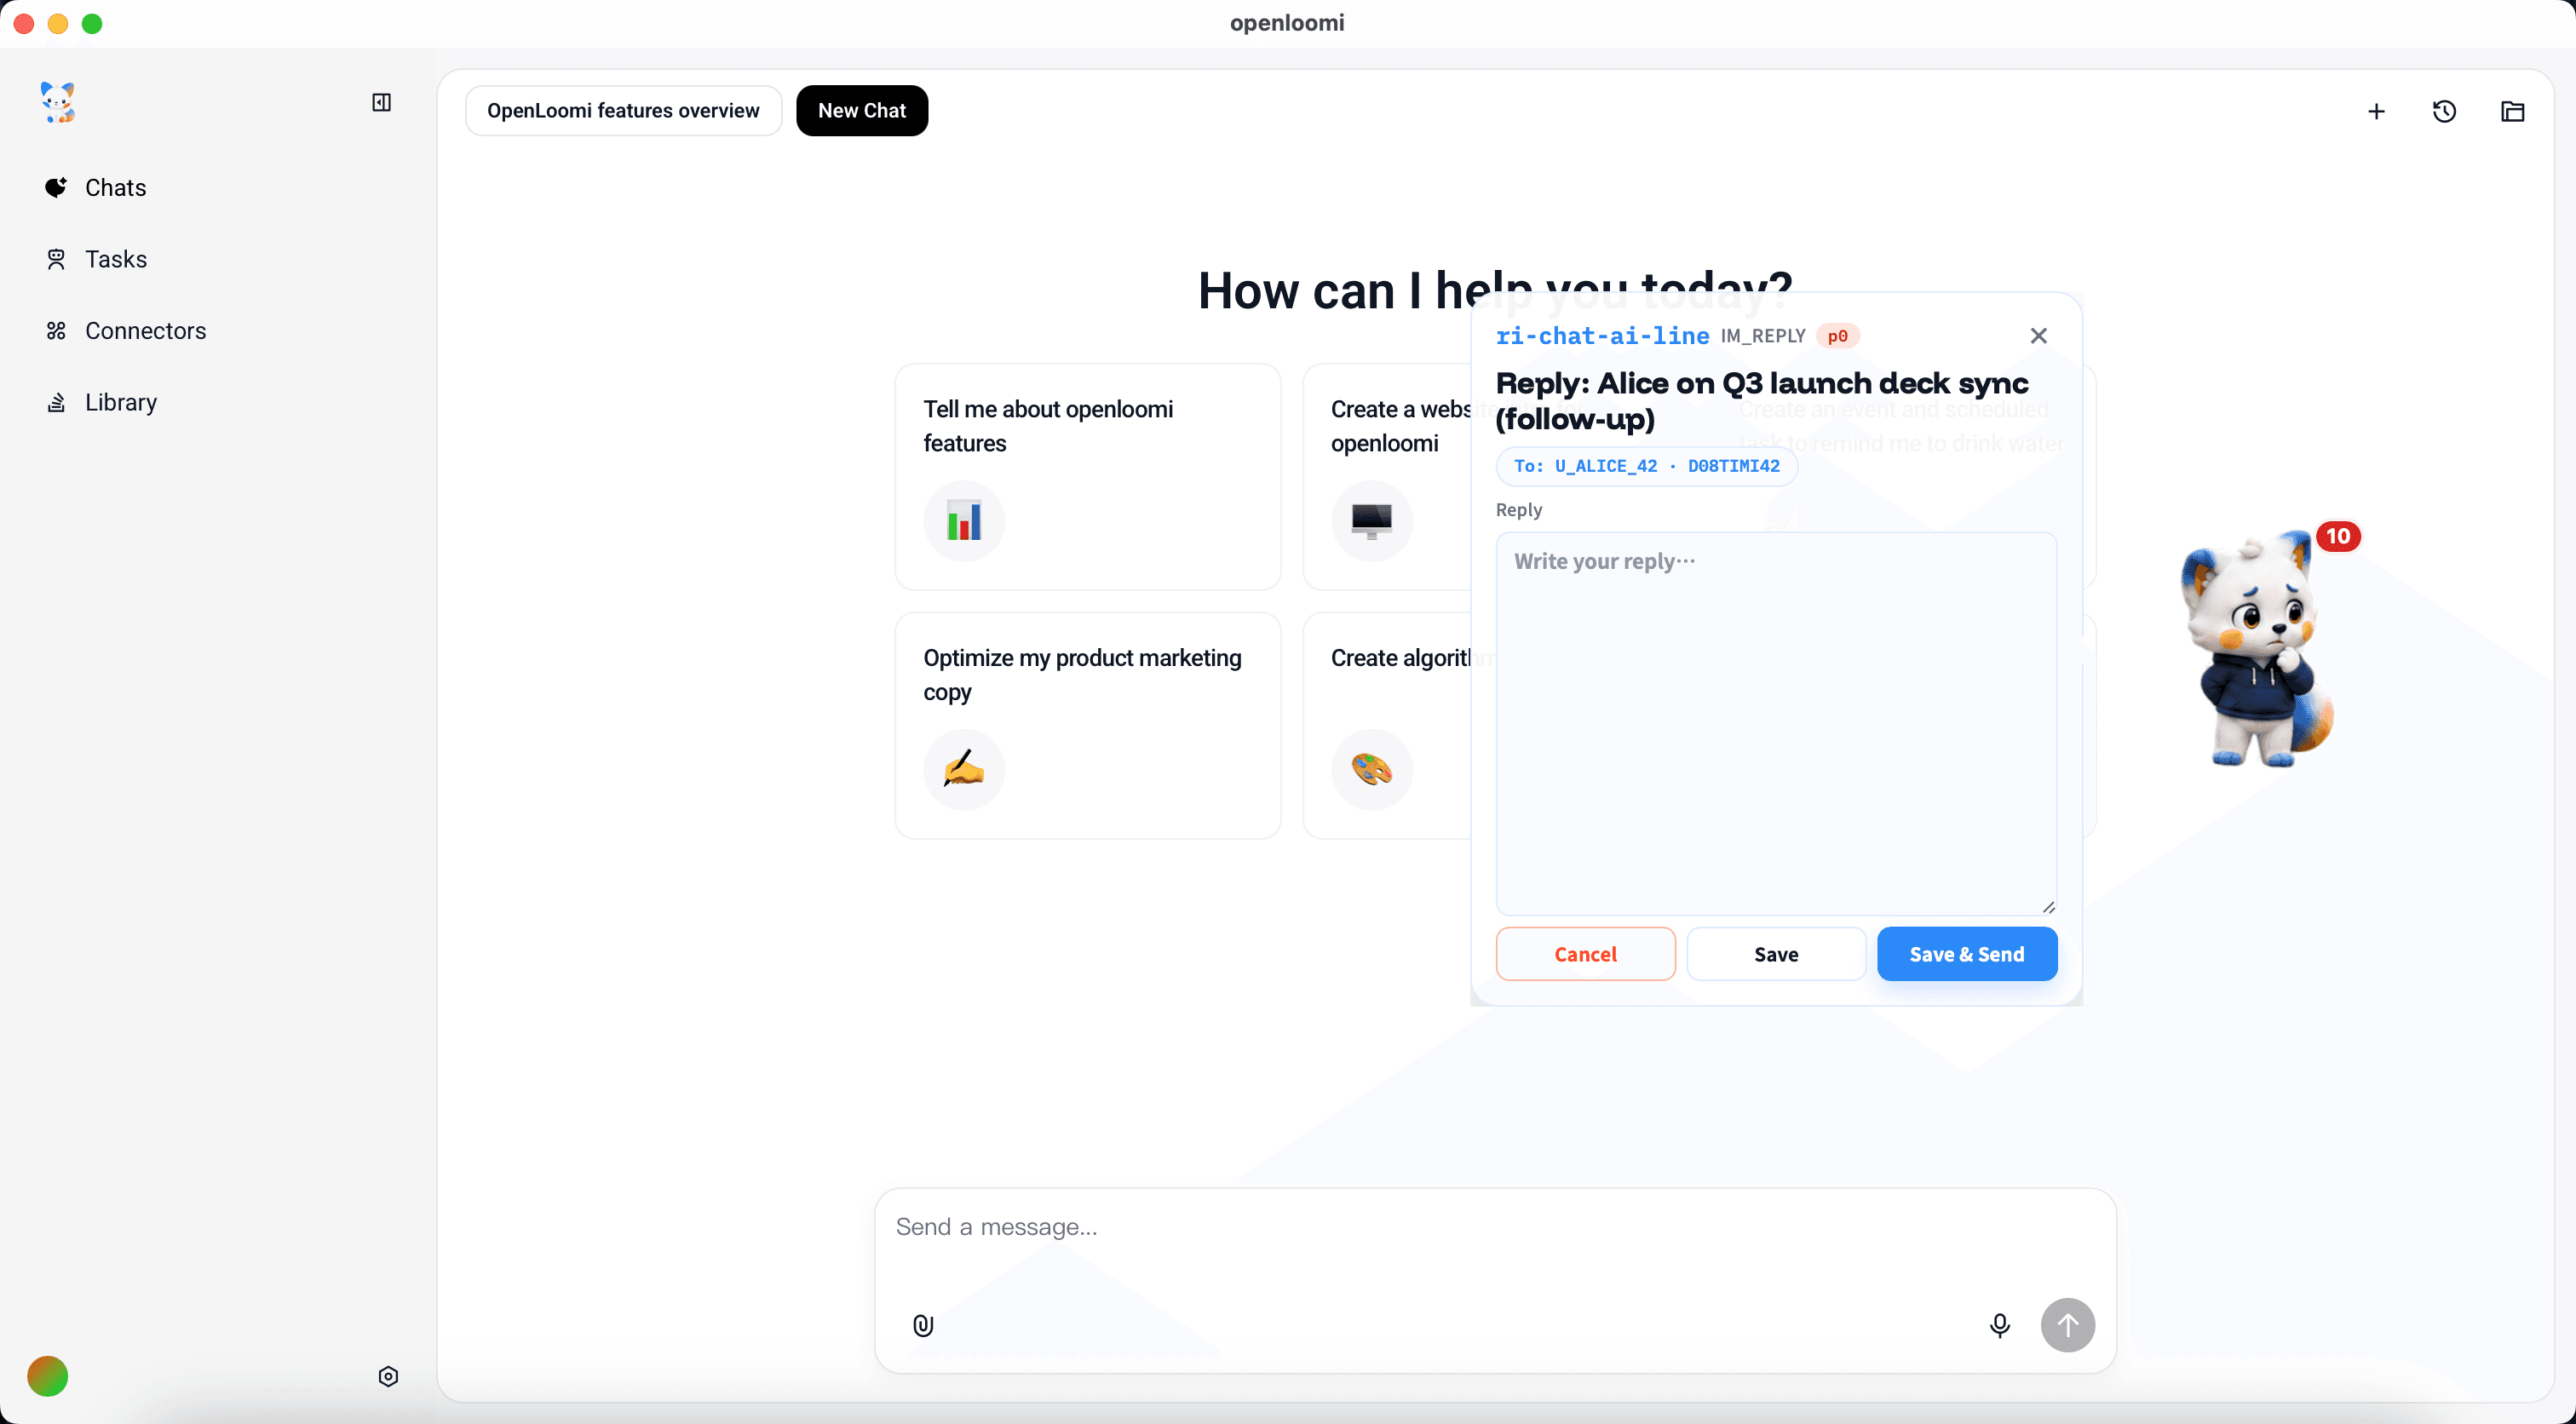Click the OpenLoomi fox logo
The image size is (2576, 1424).
point(58,102)
